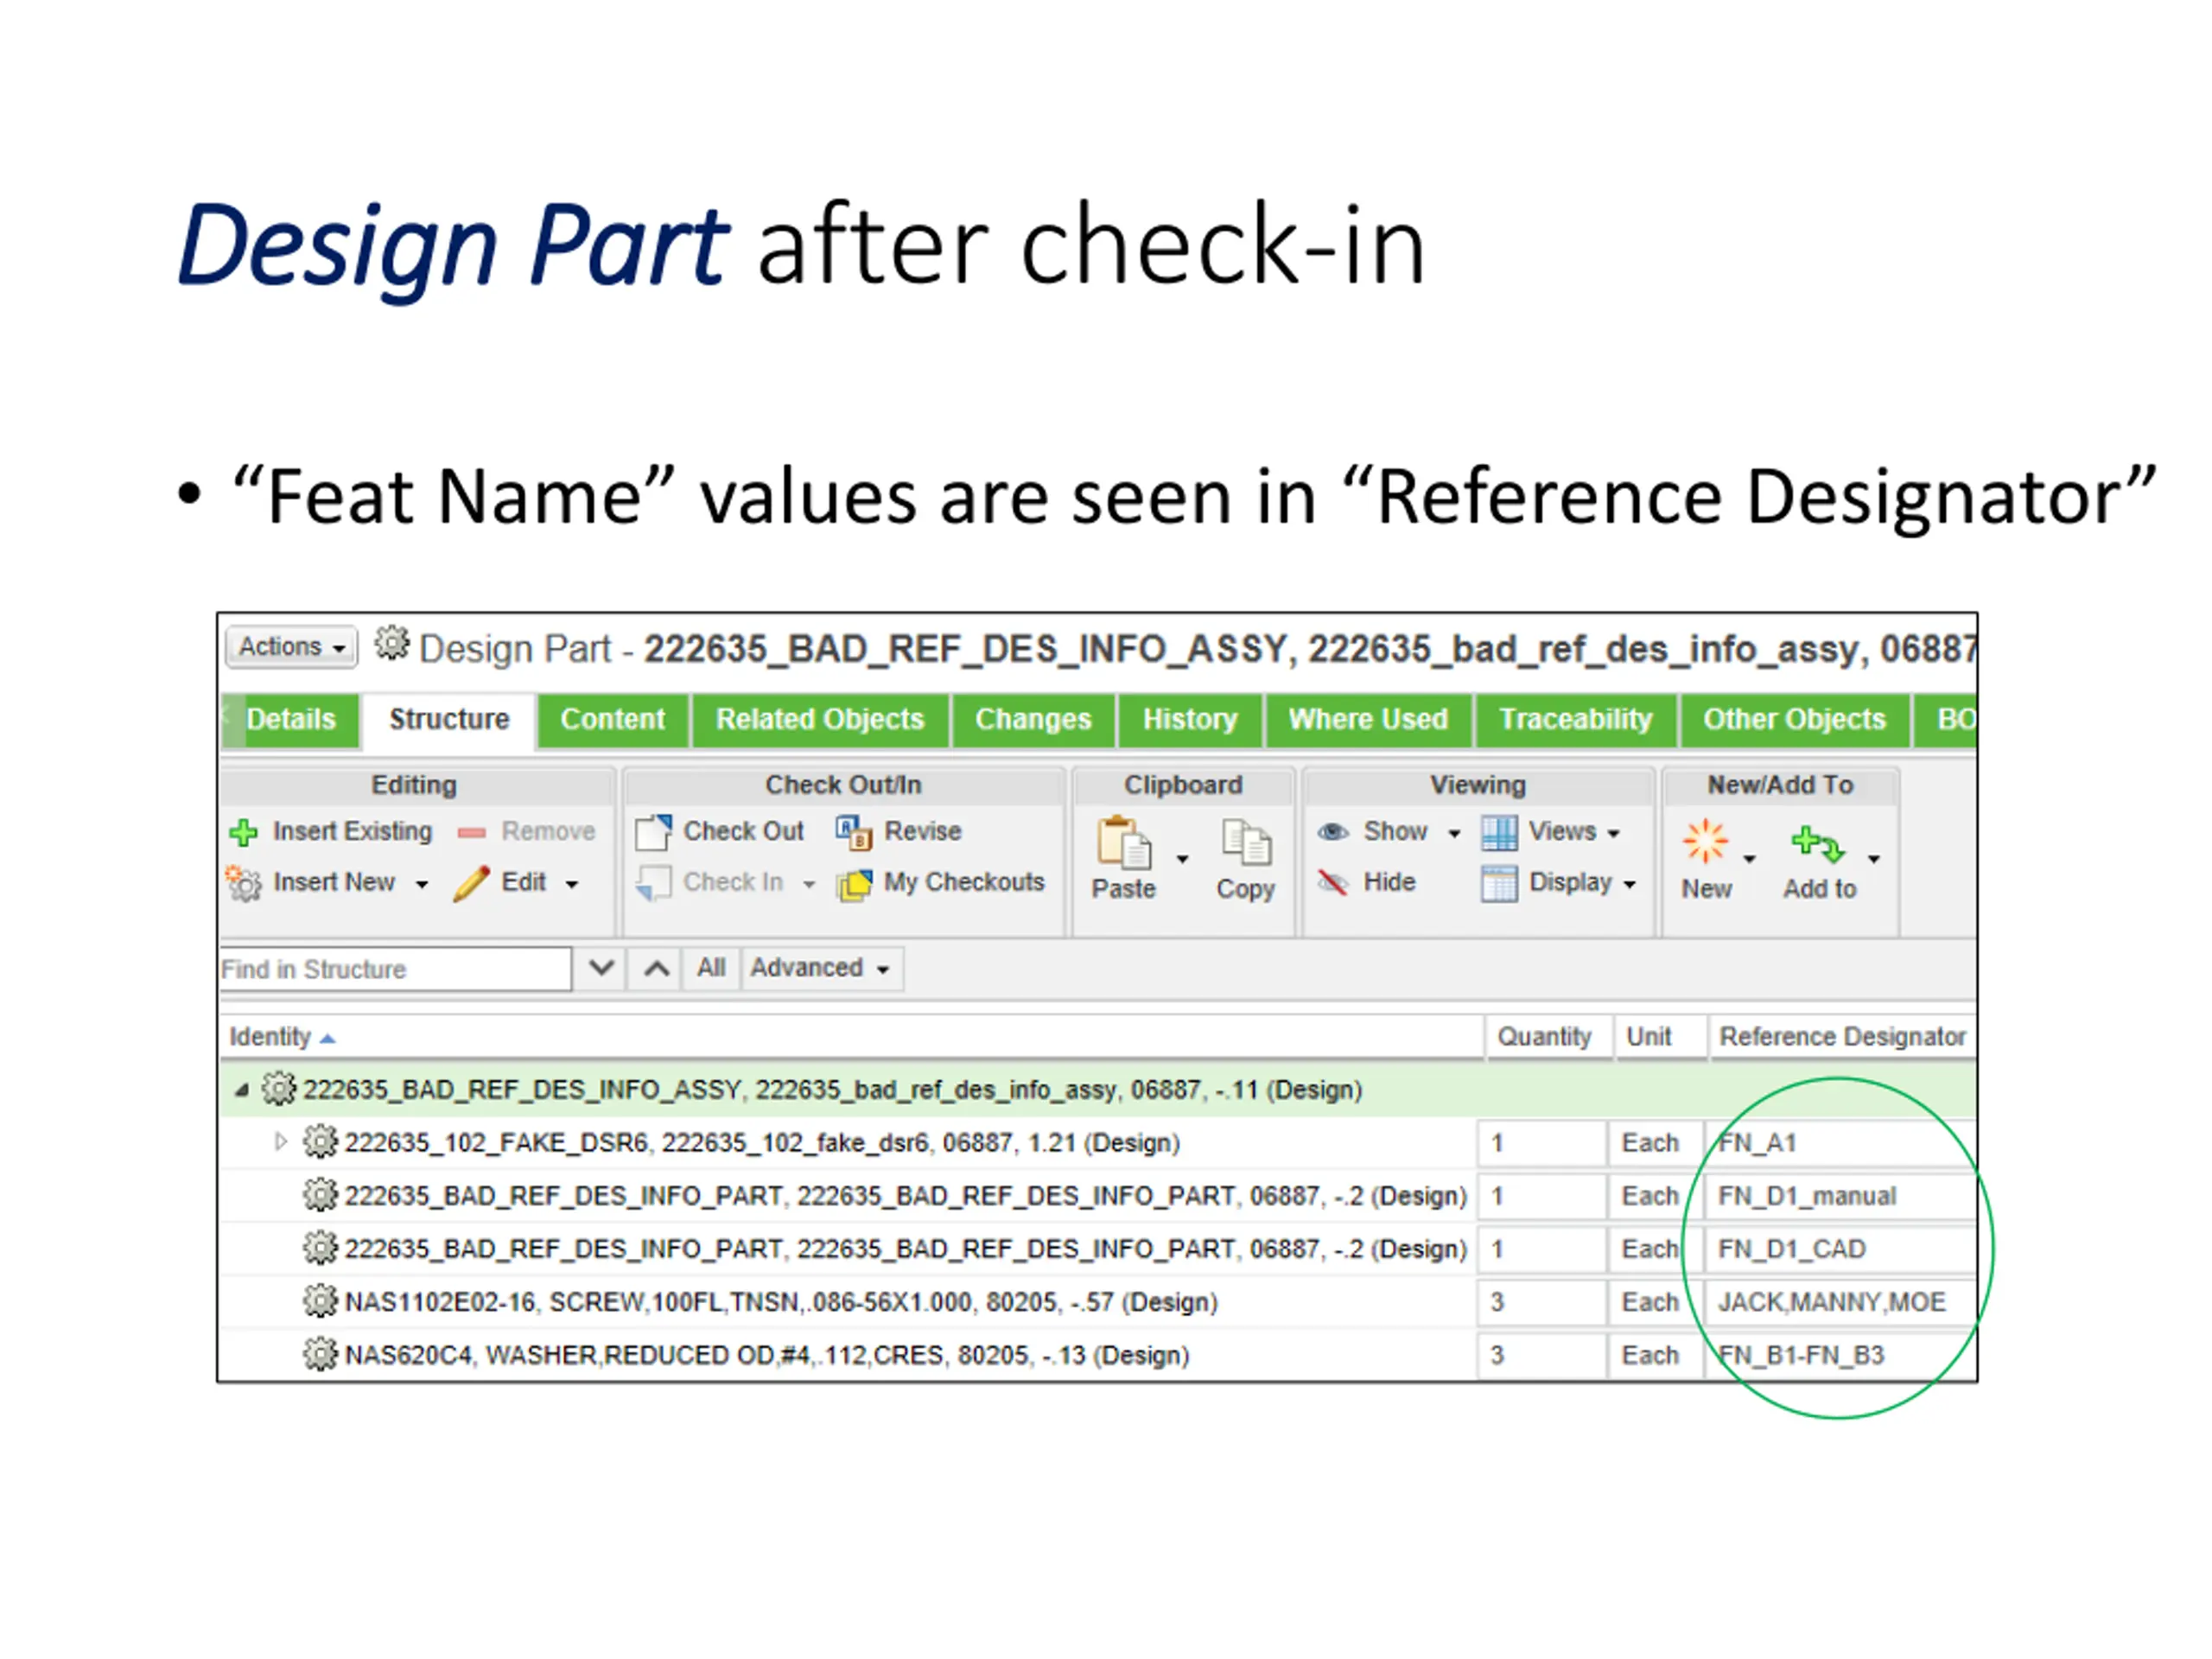
Task: Open the Traceability tab
Action: click(x=1575, y=719)
